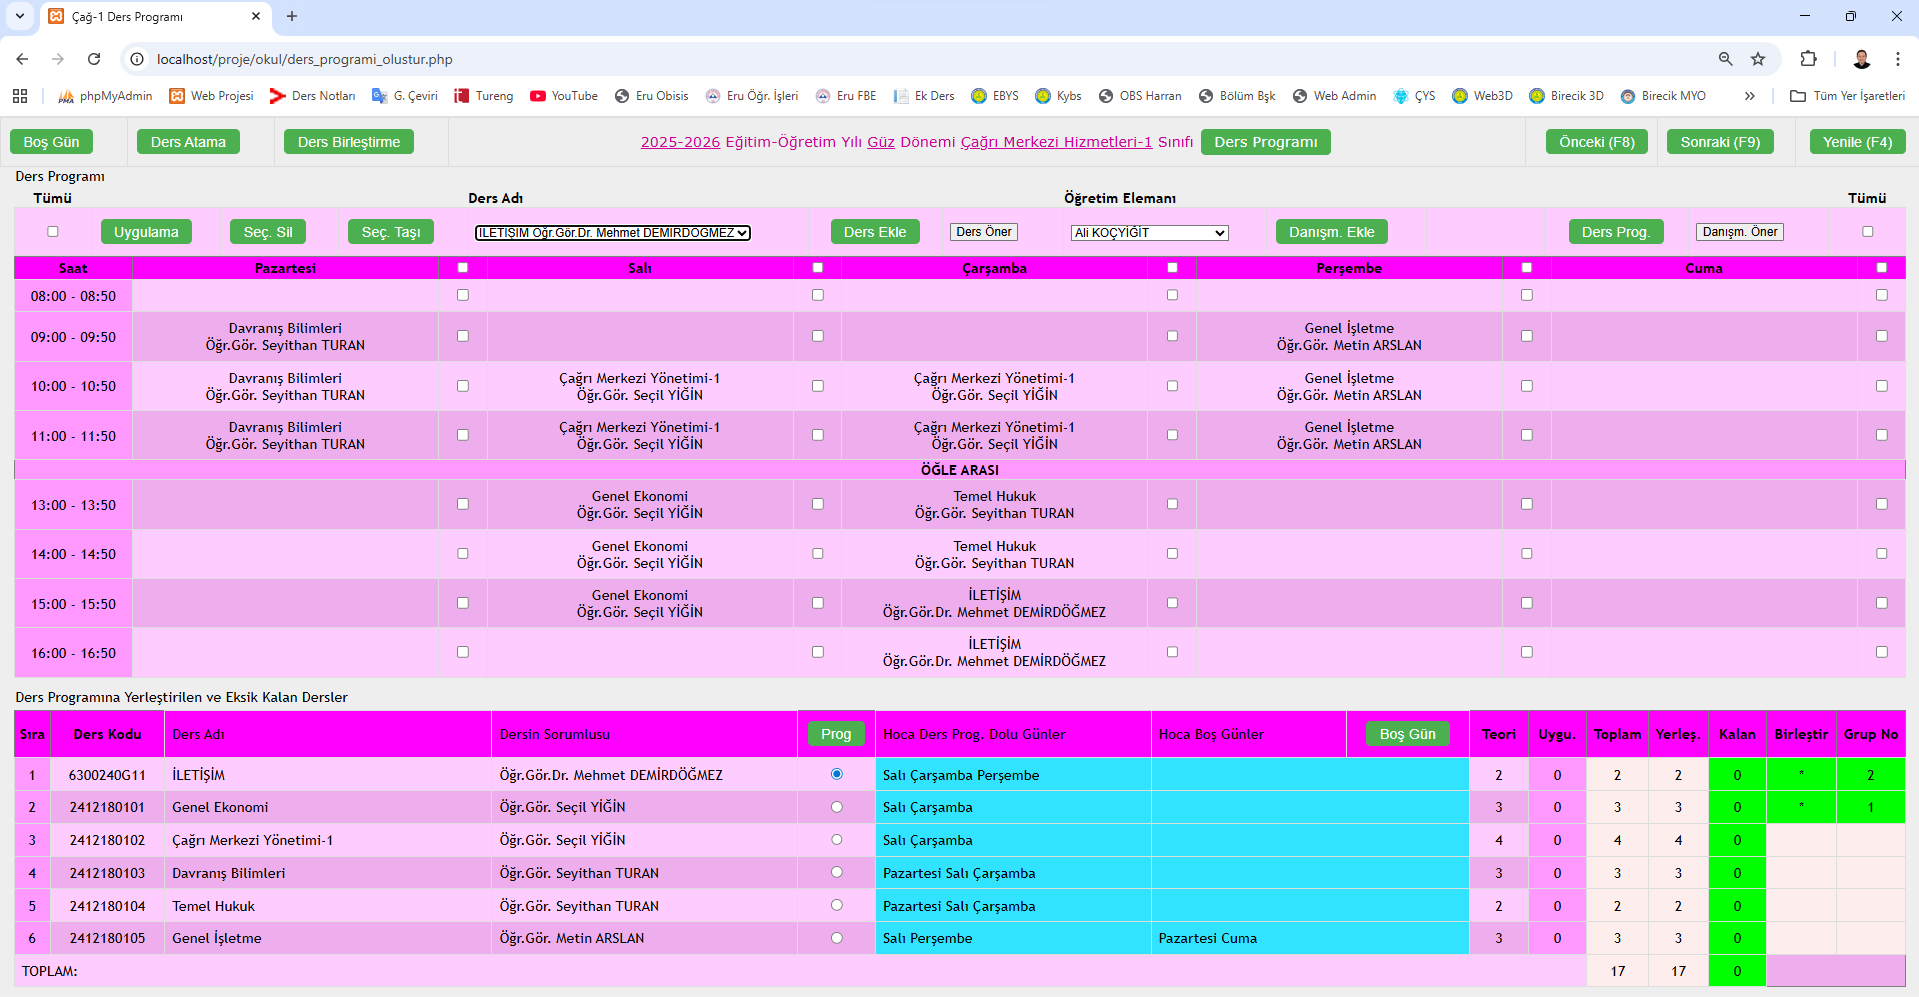This screenshot has width=1919, height=997.
Task: Expand the Öğretim Elemanı Ali KOÇYİĞİT dropdown
Action: pos(1149,233)
